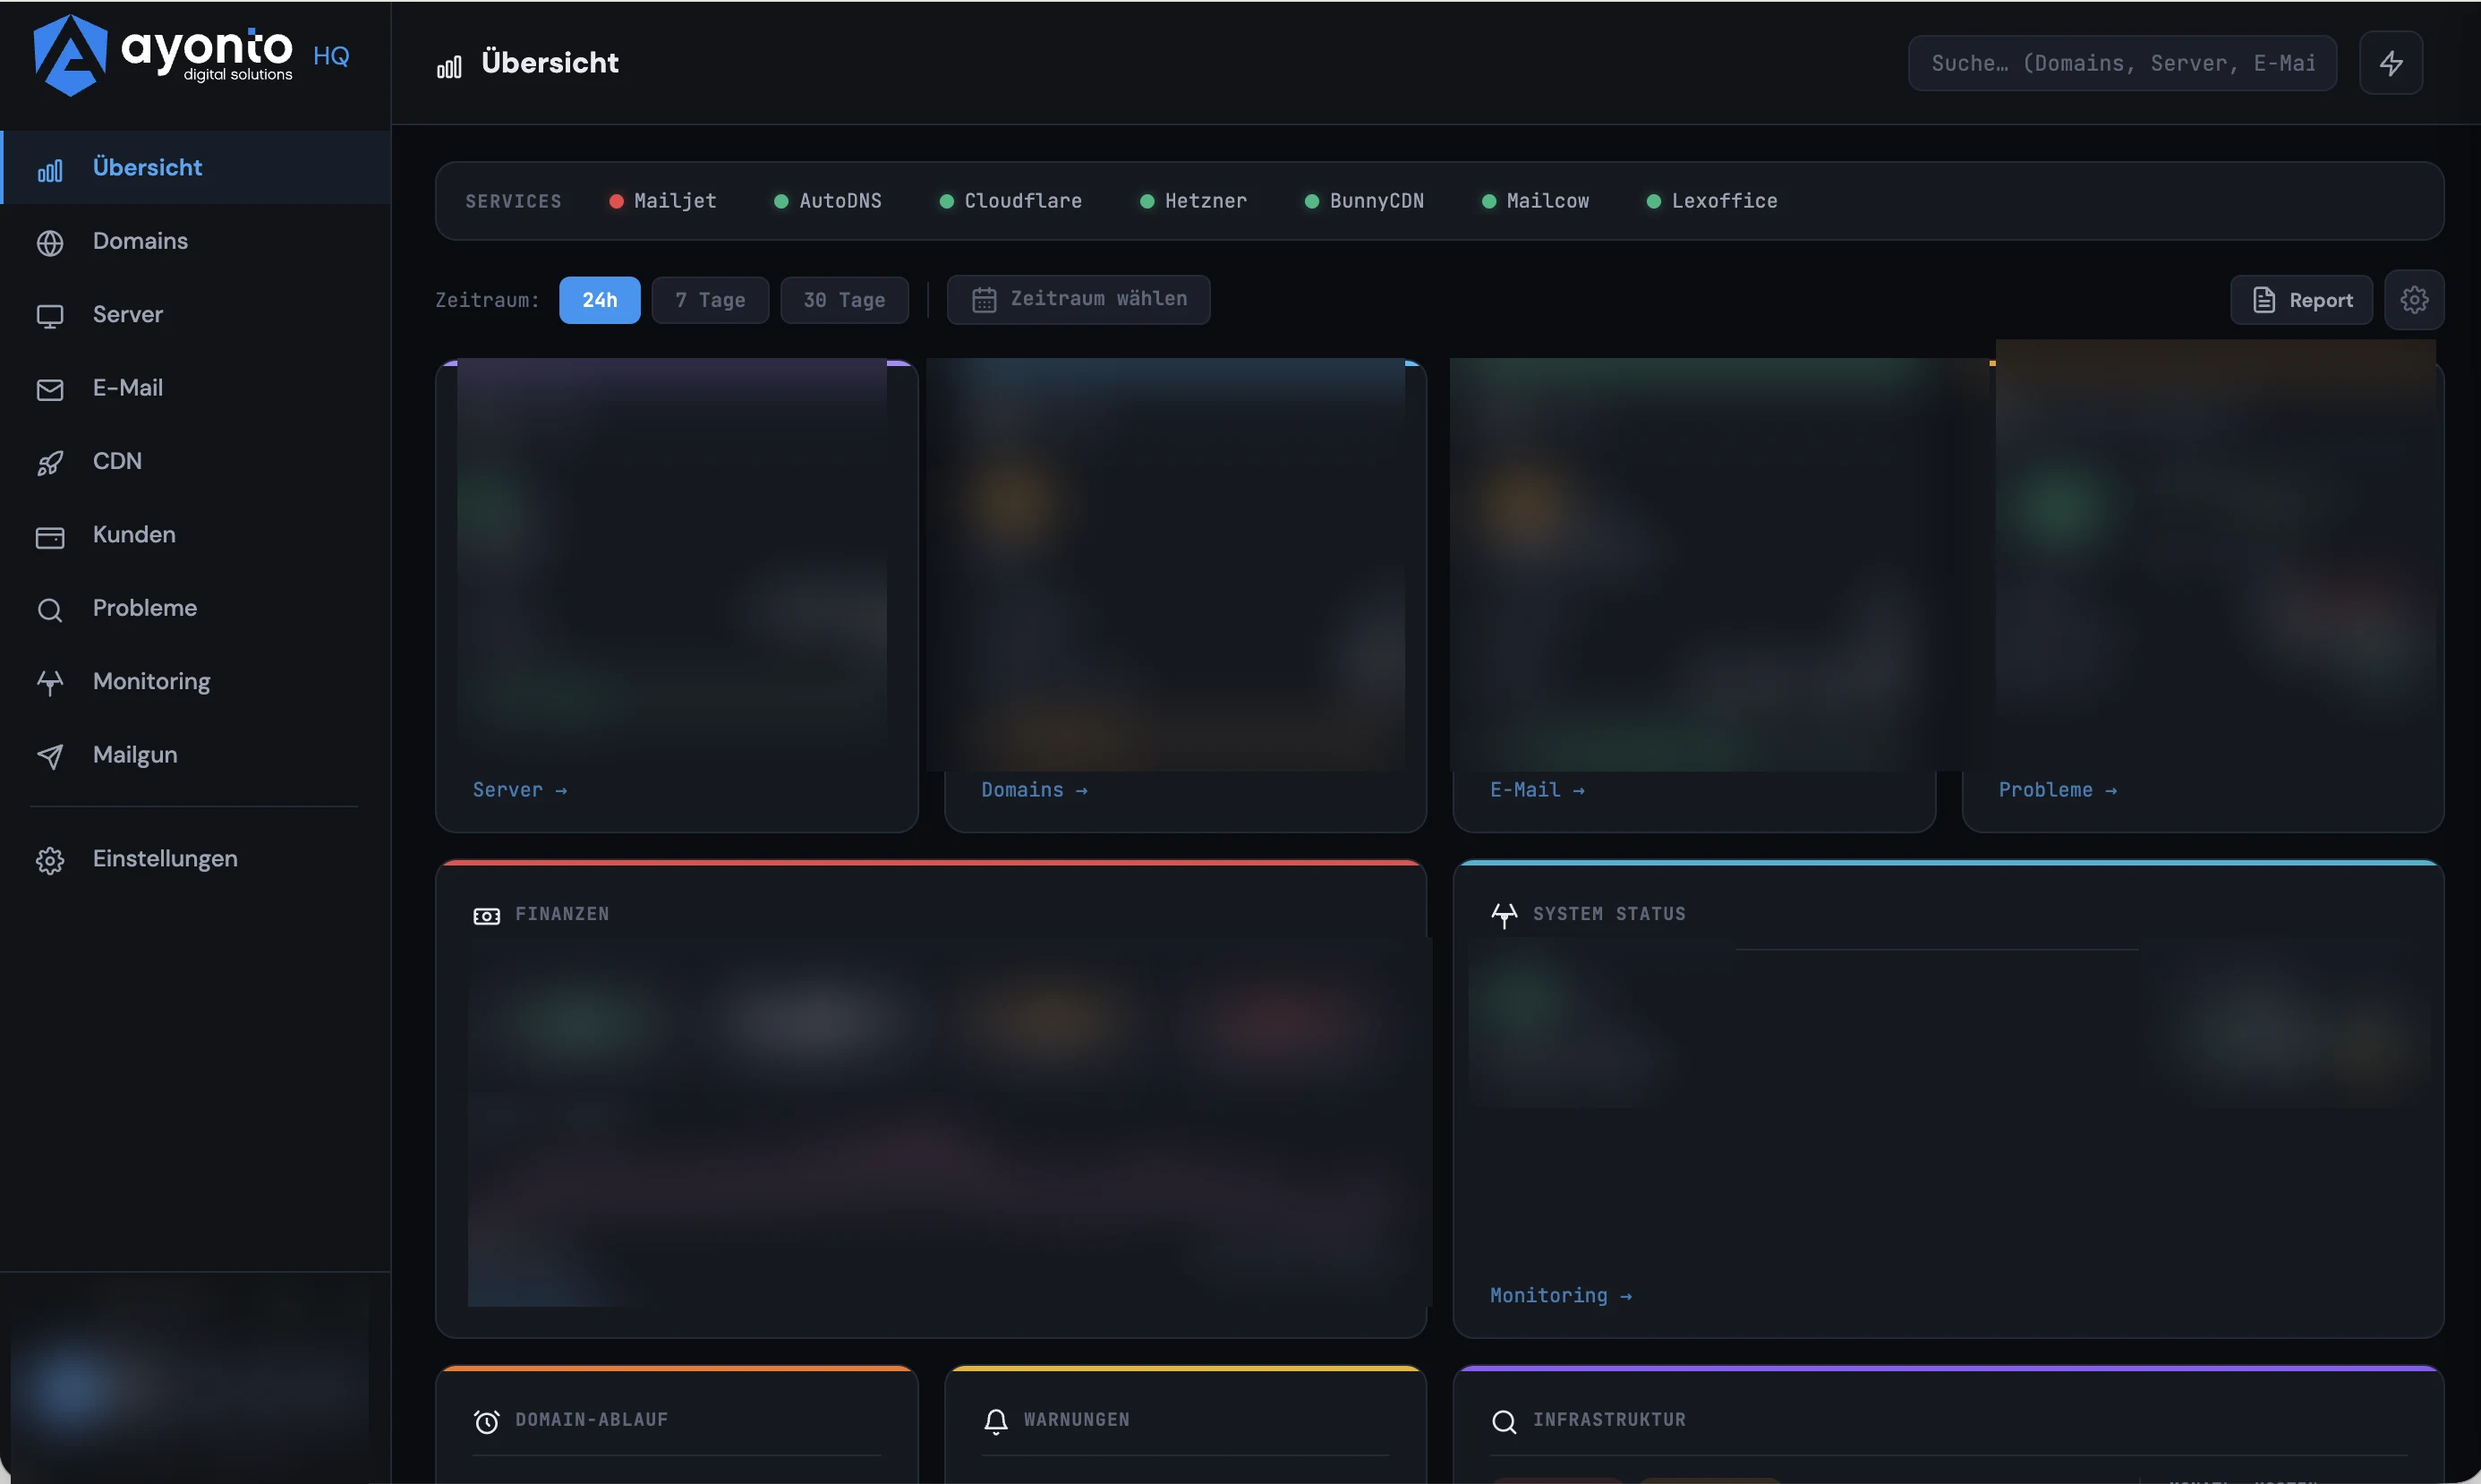The image size is (2481, 1484).
Task: Select the 24h time range
Action: (x=599, y=299)
